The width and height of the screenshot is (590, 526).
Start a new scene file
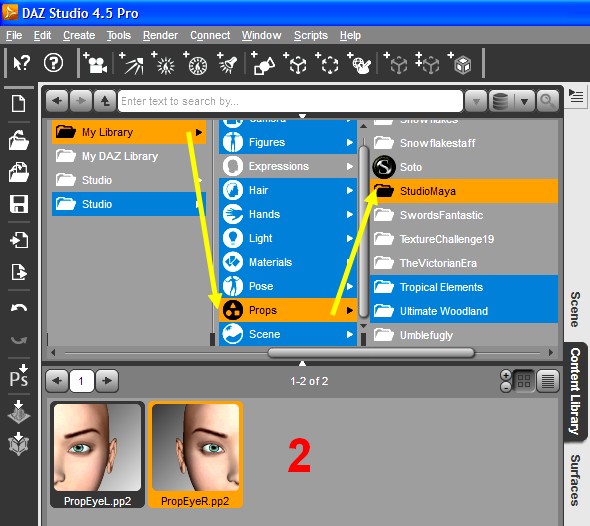(18, 103)
